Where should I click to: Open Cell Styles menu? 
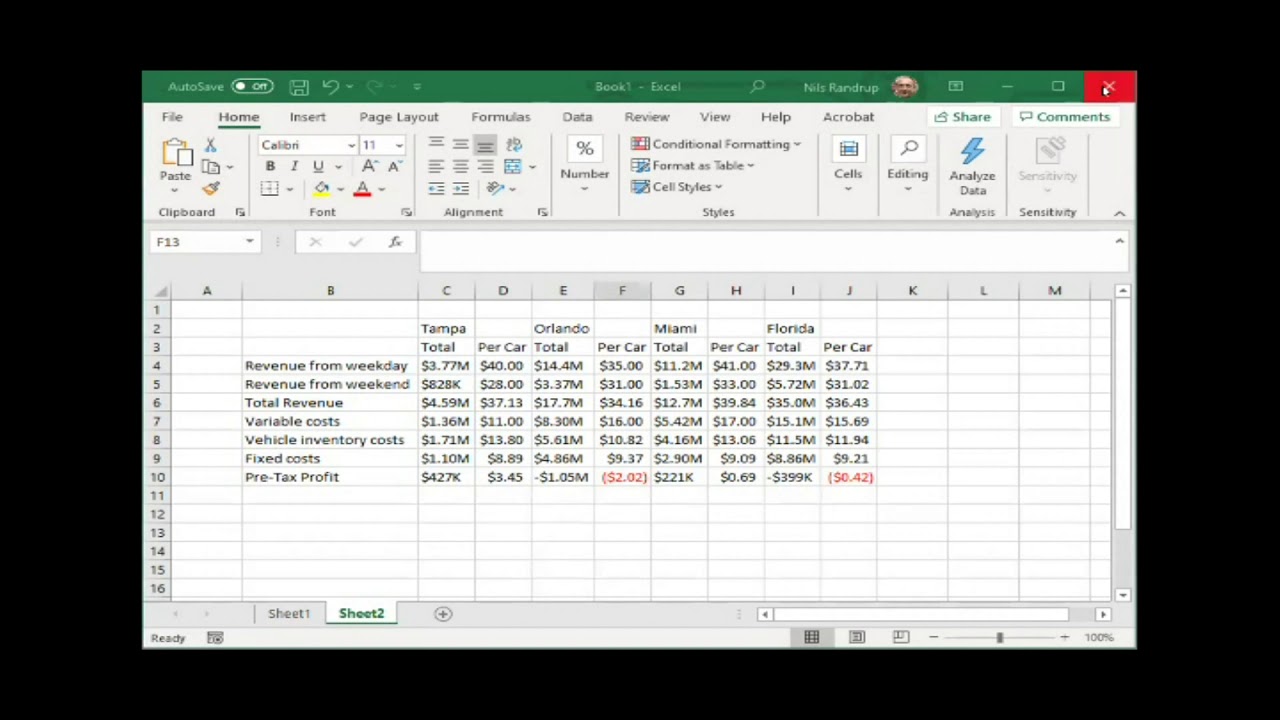point(677,187)
